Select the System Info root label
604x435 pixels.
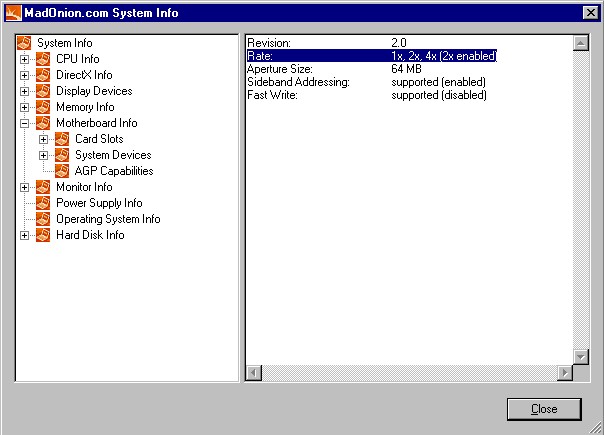65,43
